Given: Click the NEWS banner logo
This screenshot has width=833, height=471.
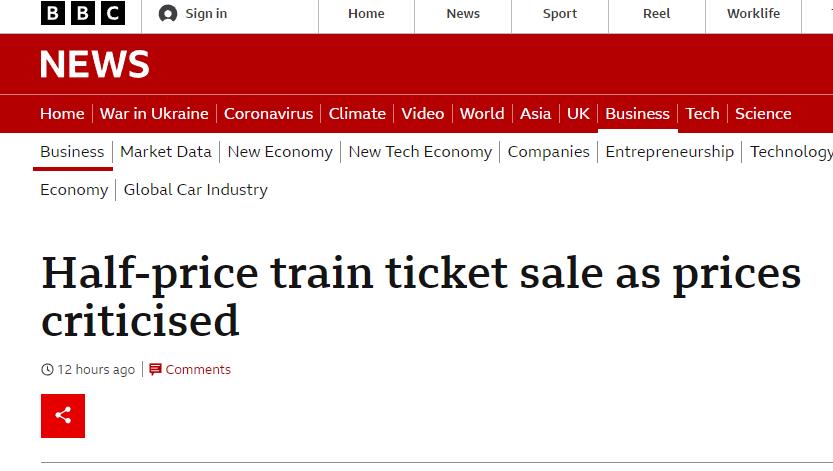Looking at the screenshot, I should click(x=95, y=64).
